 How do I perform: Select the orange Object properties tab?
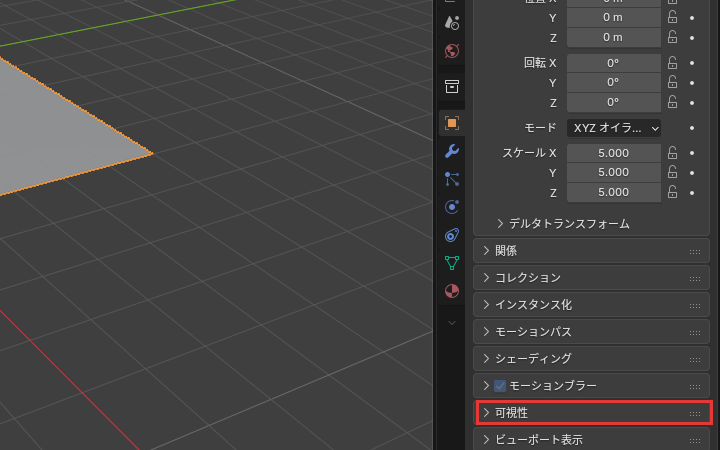452,123
